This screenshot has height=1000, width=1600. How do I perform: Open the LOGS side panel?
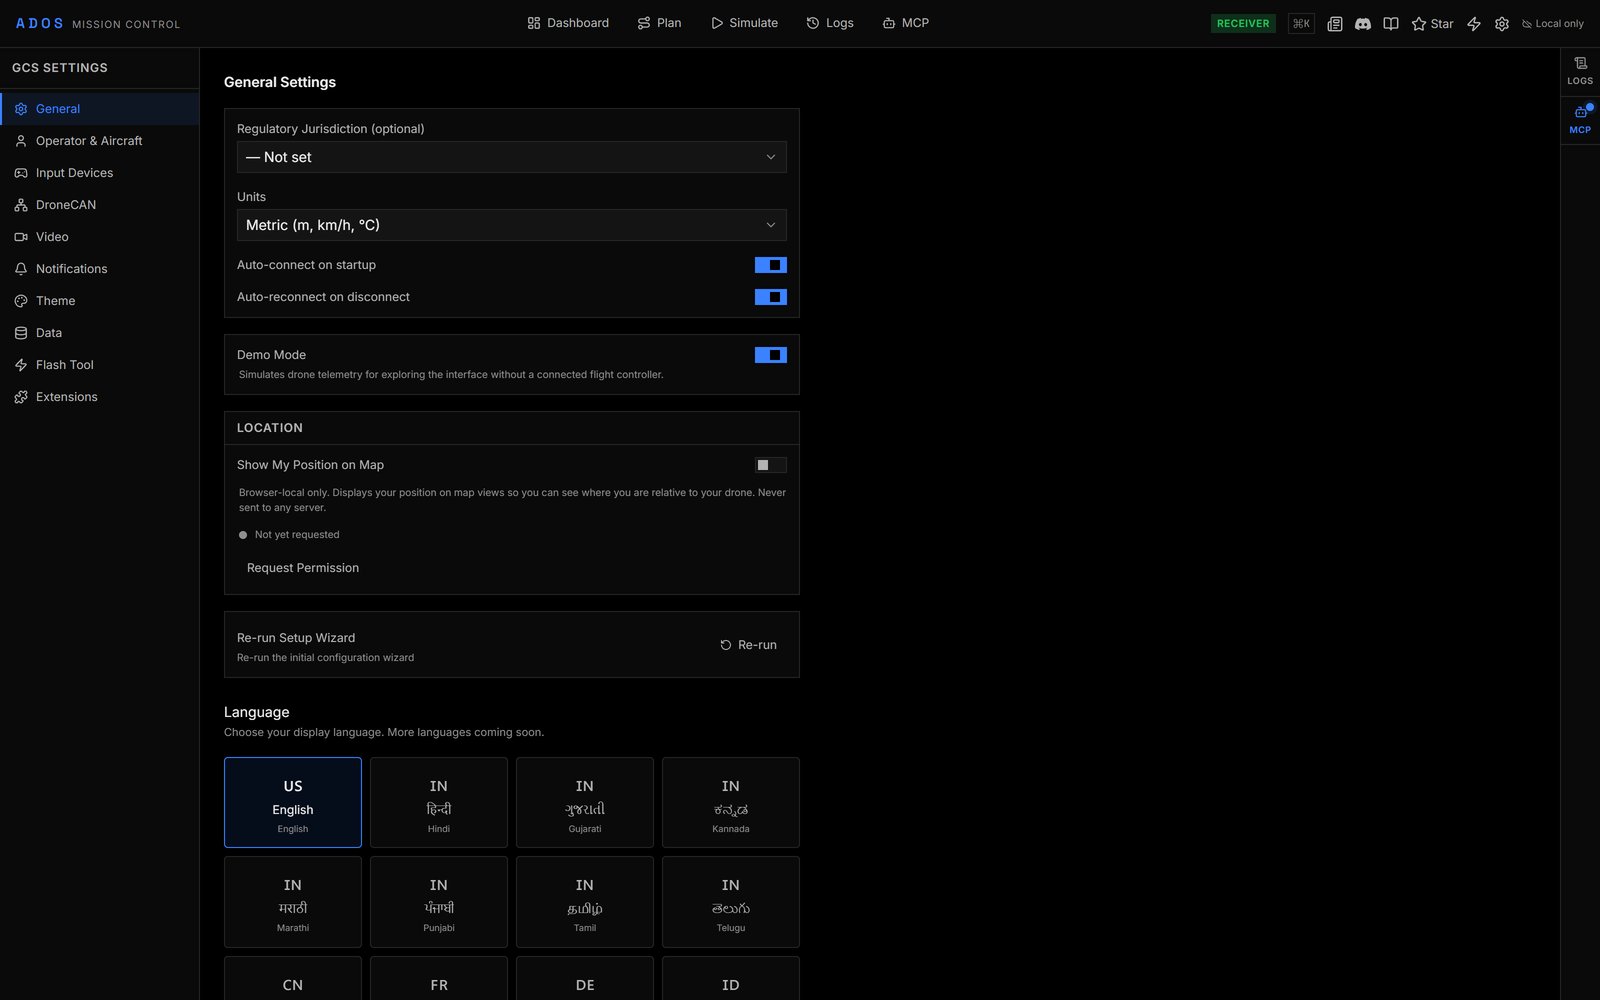click(x=1580, y=71)
